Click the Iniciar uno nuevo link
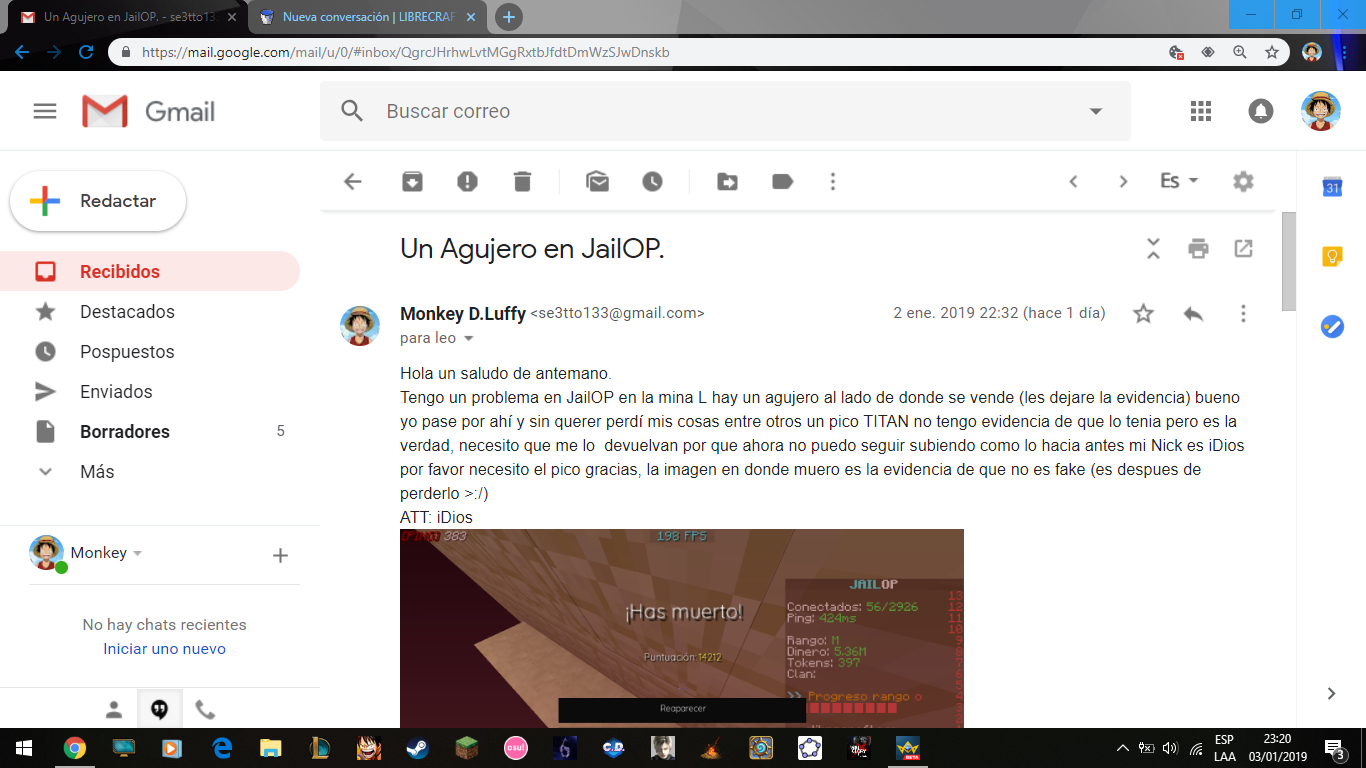The image size is (1366, 768). (x=164, y=648)
